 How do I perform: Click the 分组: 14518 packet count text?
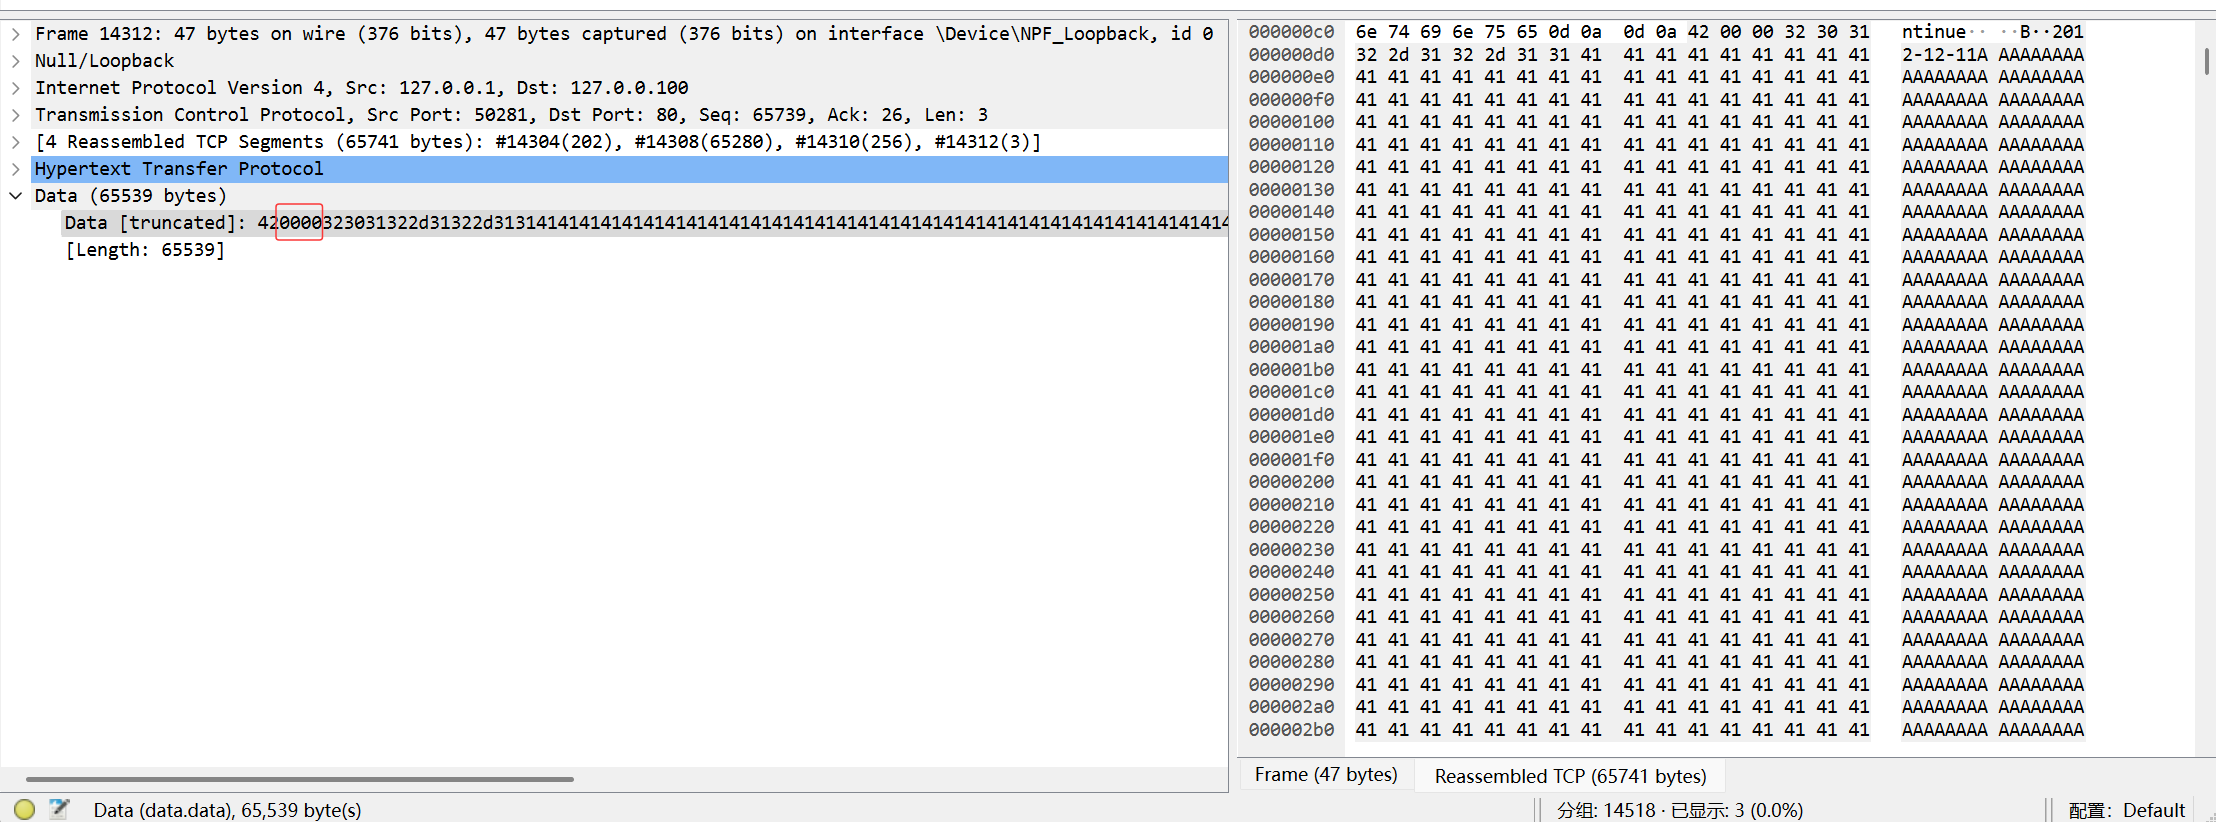pos(1606,810)
